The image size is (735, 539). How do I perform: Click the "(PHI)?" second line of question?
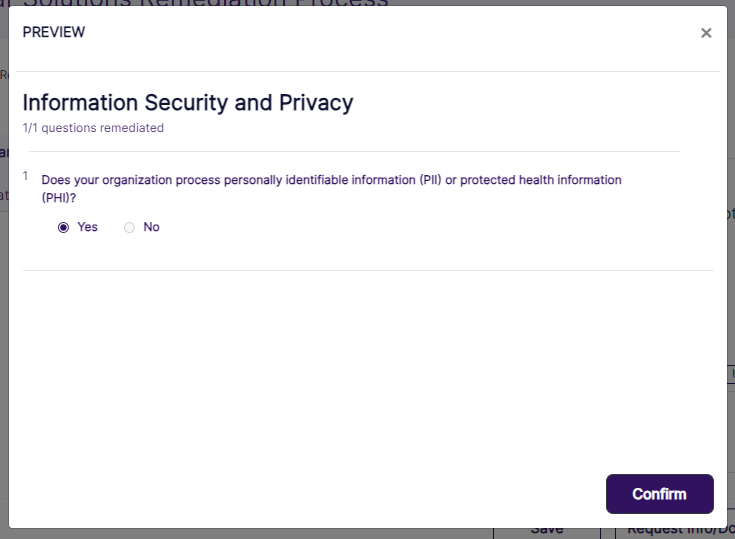click(x=59, y=198)
